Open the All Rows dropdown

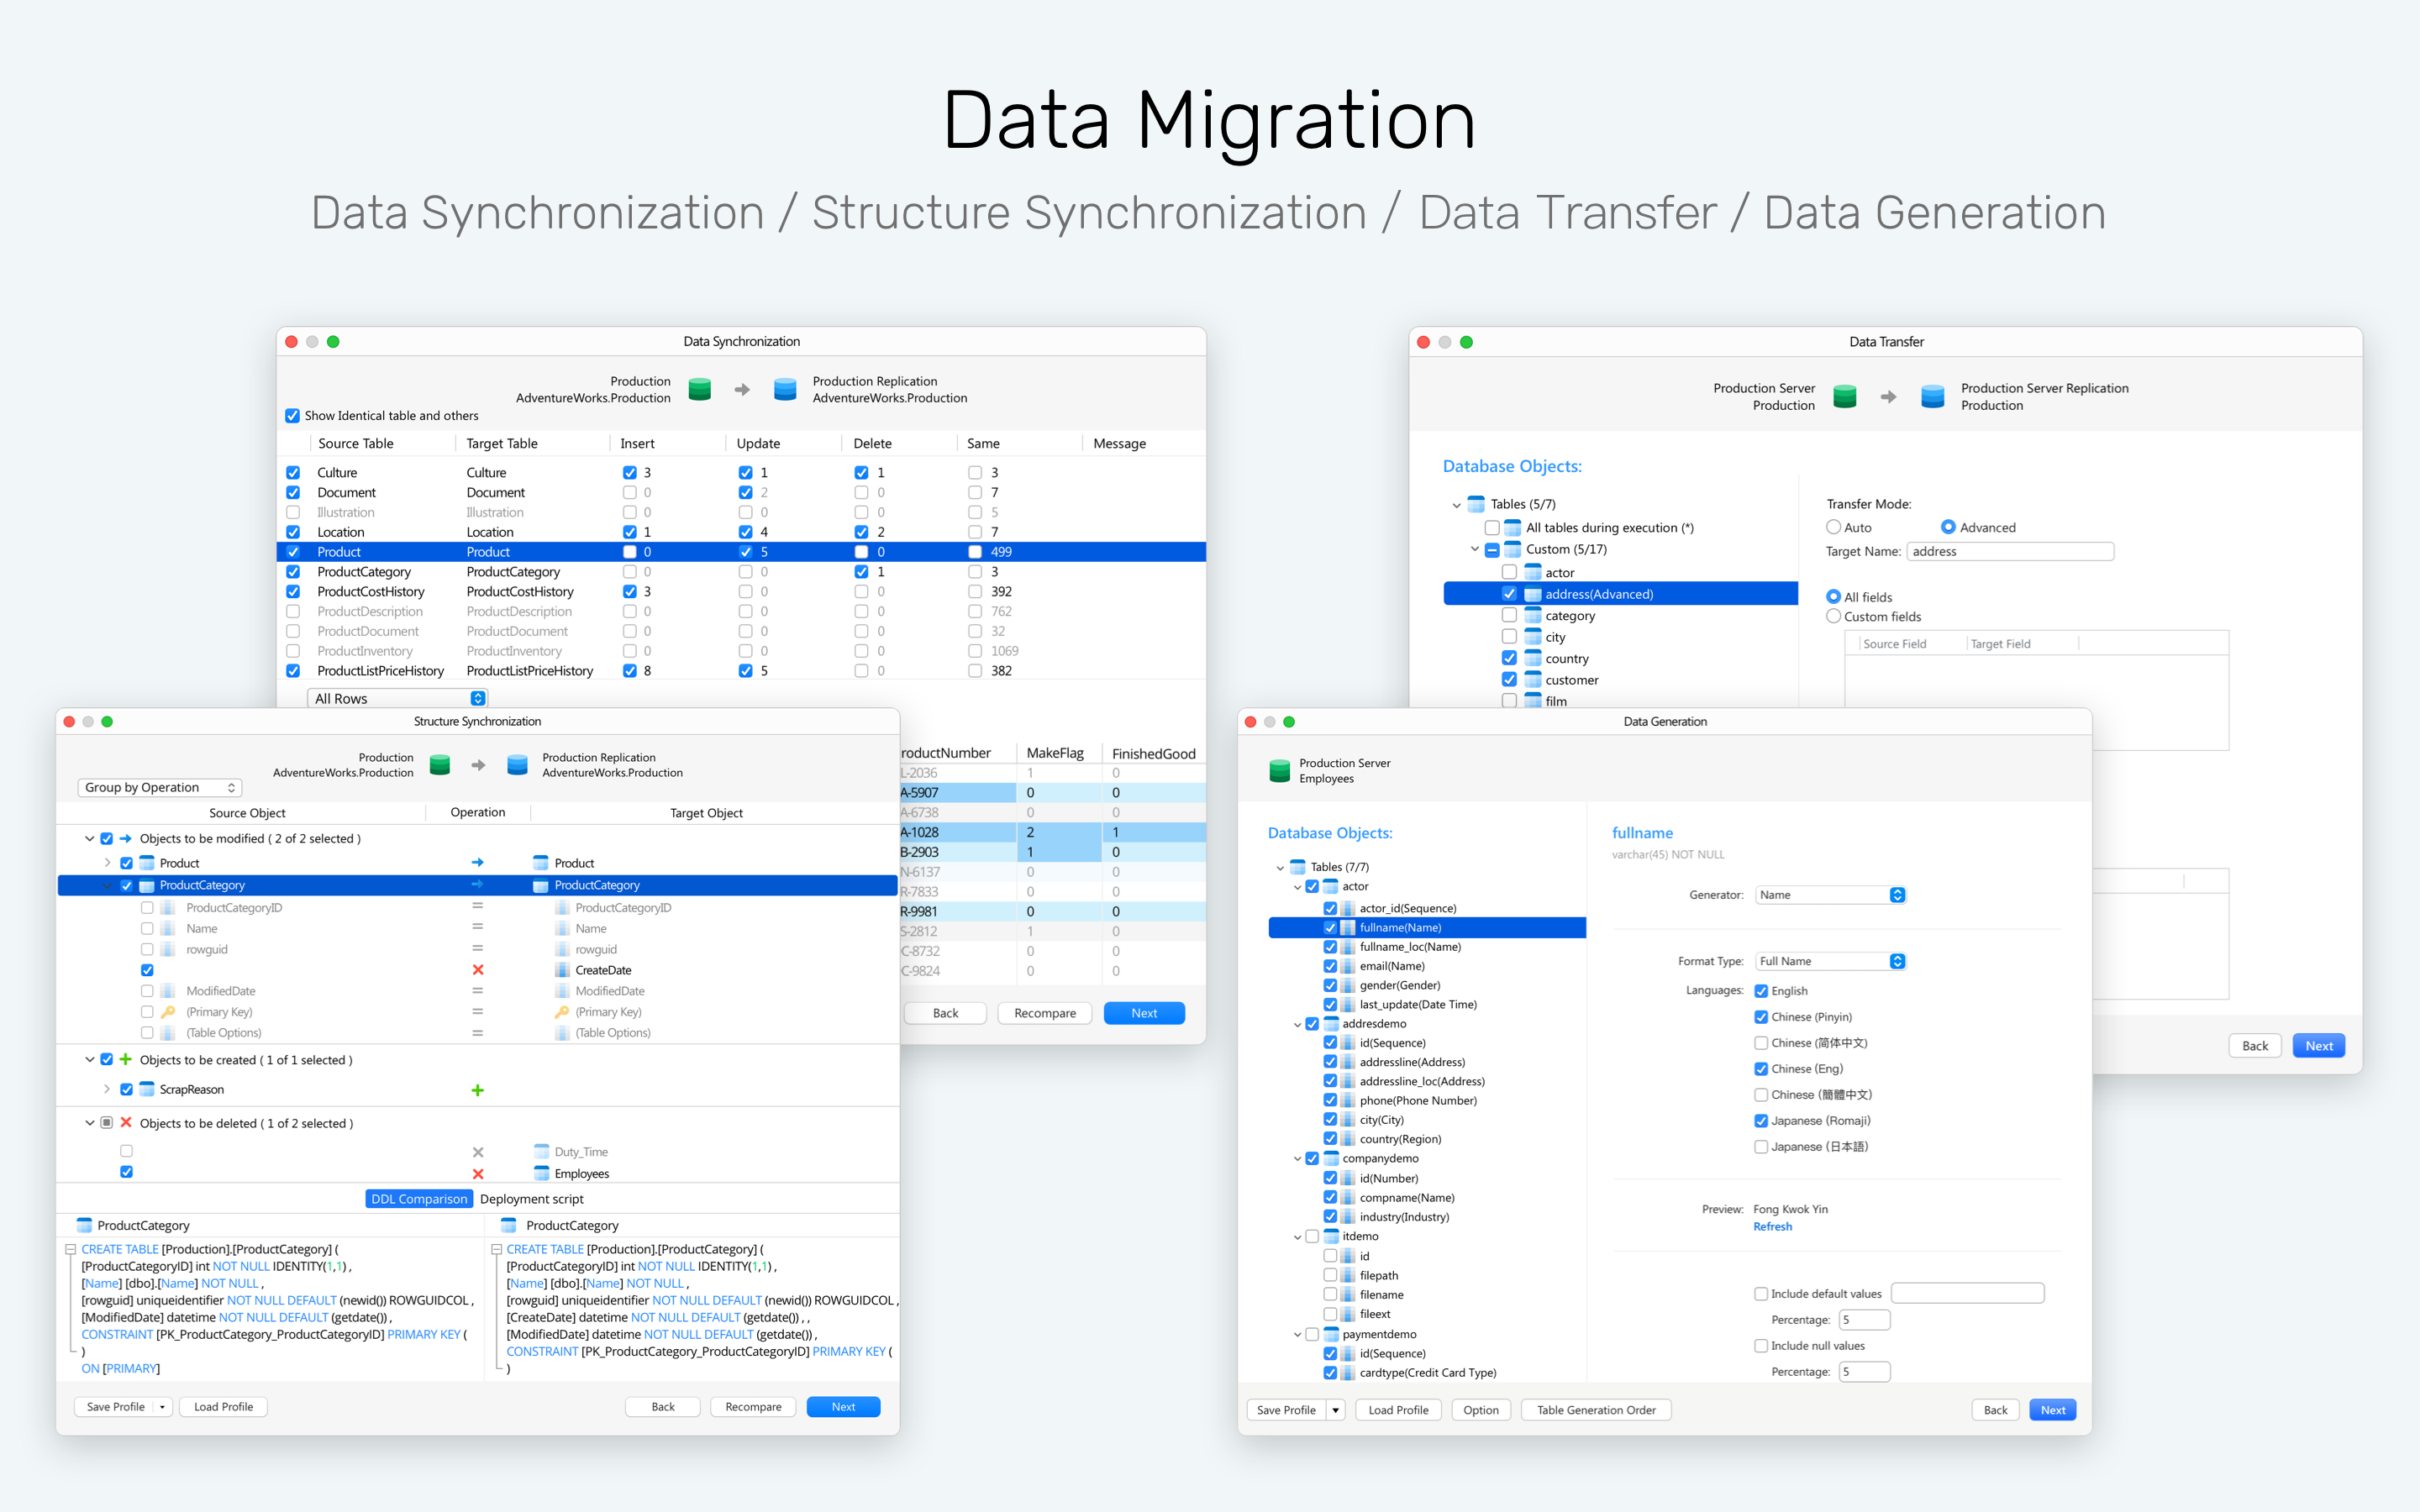point(398,699)
